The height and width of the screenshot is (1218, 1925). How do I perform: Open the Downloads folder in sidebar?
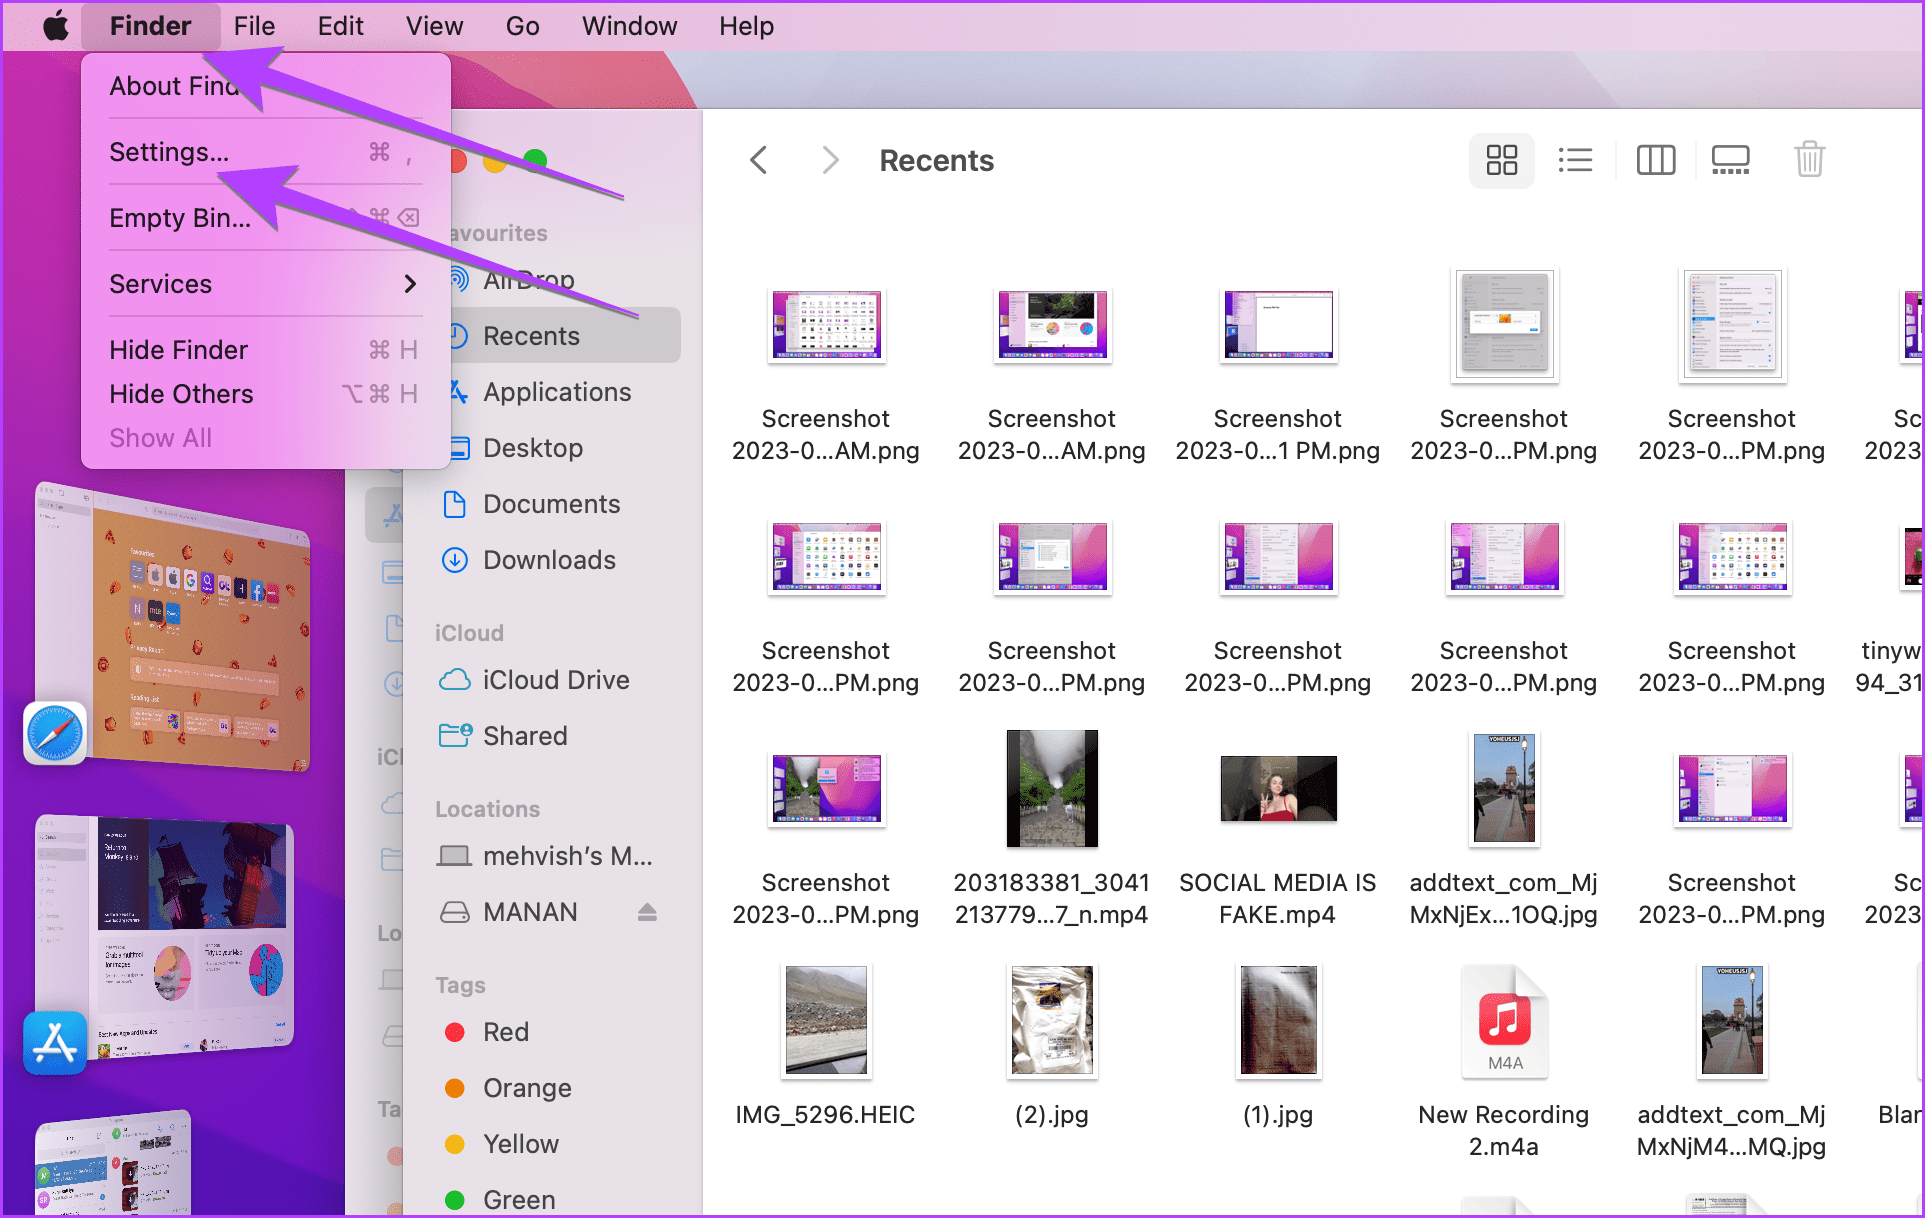(549, 560)
